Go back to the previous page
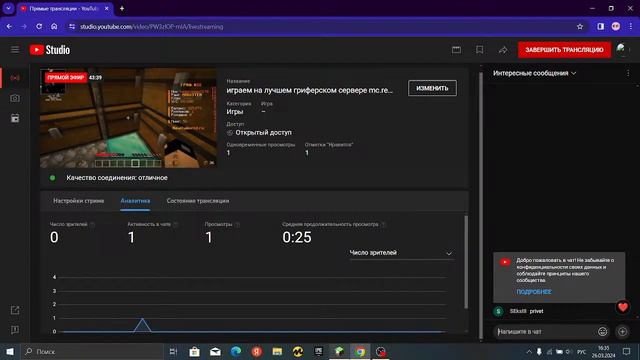The width and height of the screenshot is (640, 360). click(x=9, y=27)
